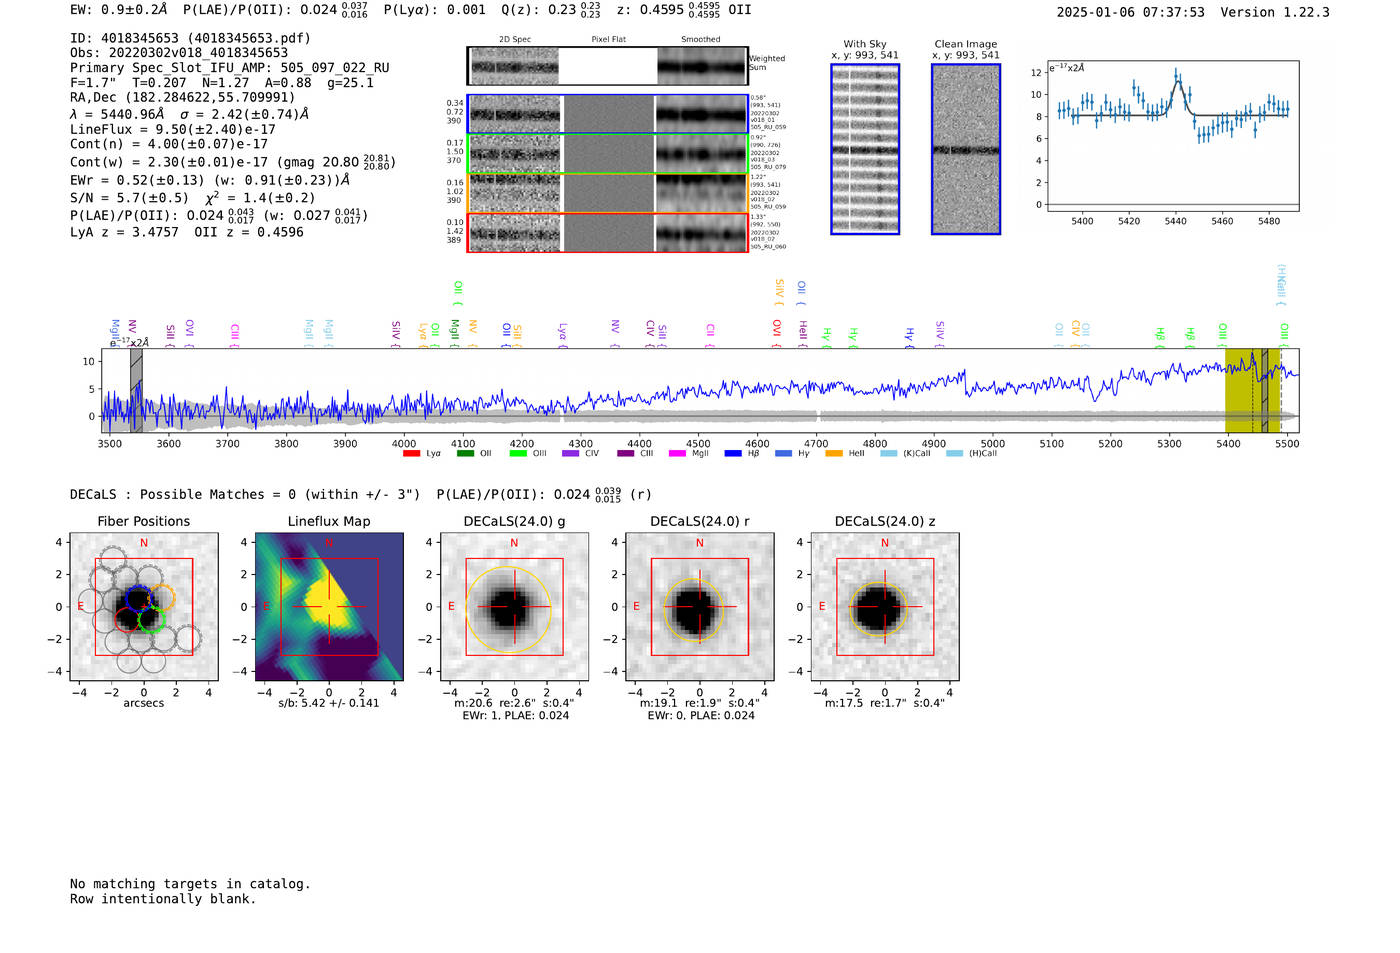Click the '2D Spec' column header
Screen dimensions: 1400x953
pos(515,40)
